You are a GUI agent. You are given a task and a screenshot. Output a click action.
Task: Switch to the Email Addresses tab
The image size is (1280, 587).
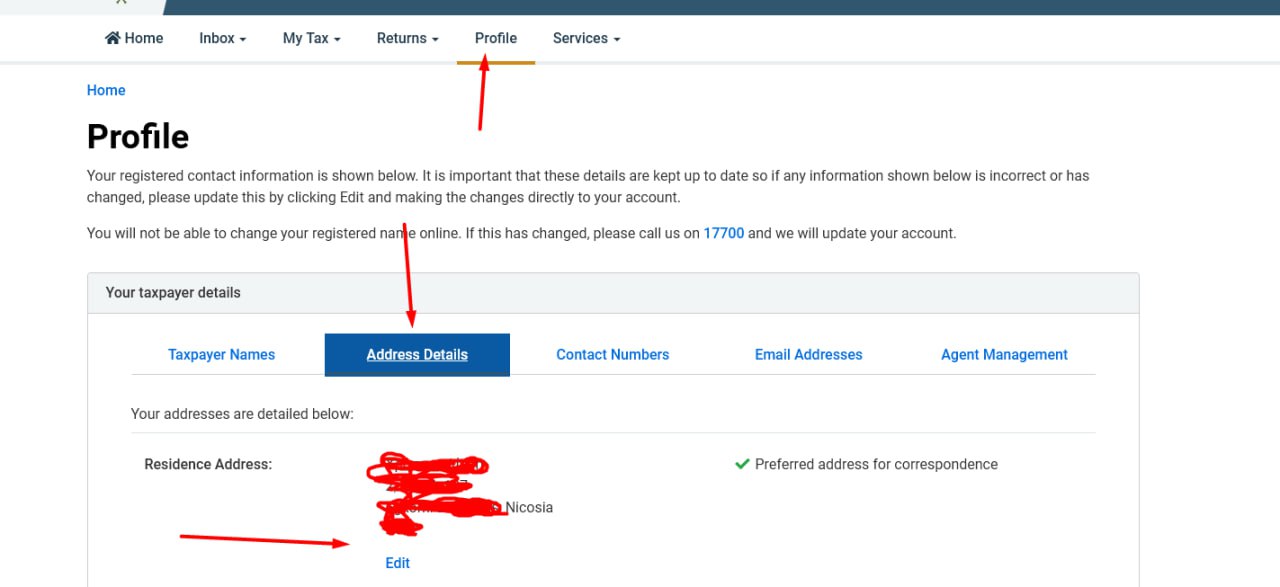808,354
